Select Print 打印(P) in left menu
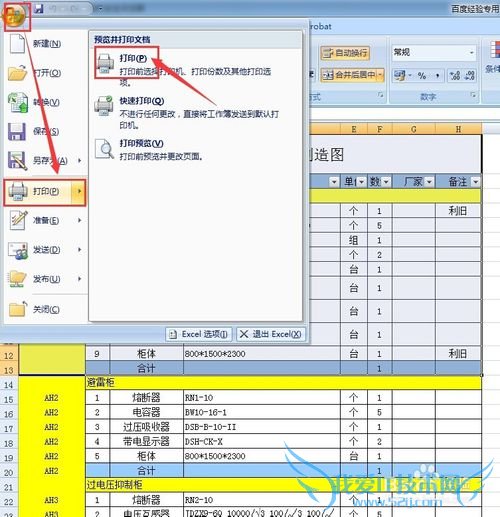Image resolution: width=500 pixels, height=517 pixels. tap(37, 191)
